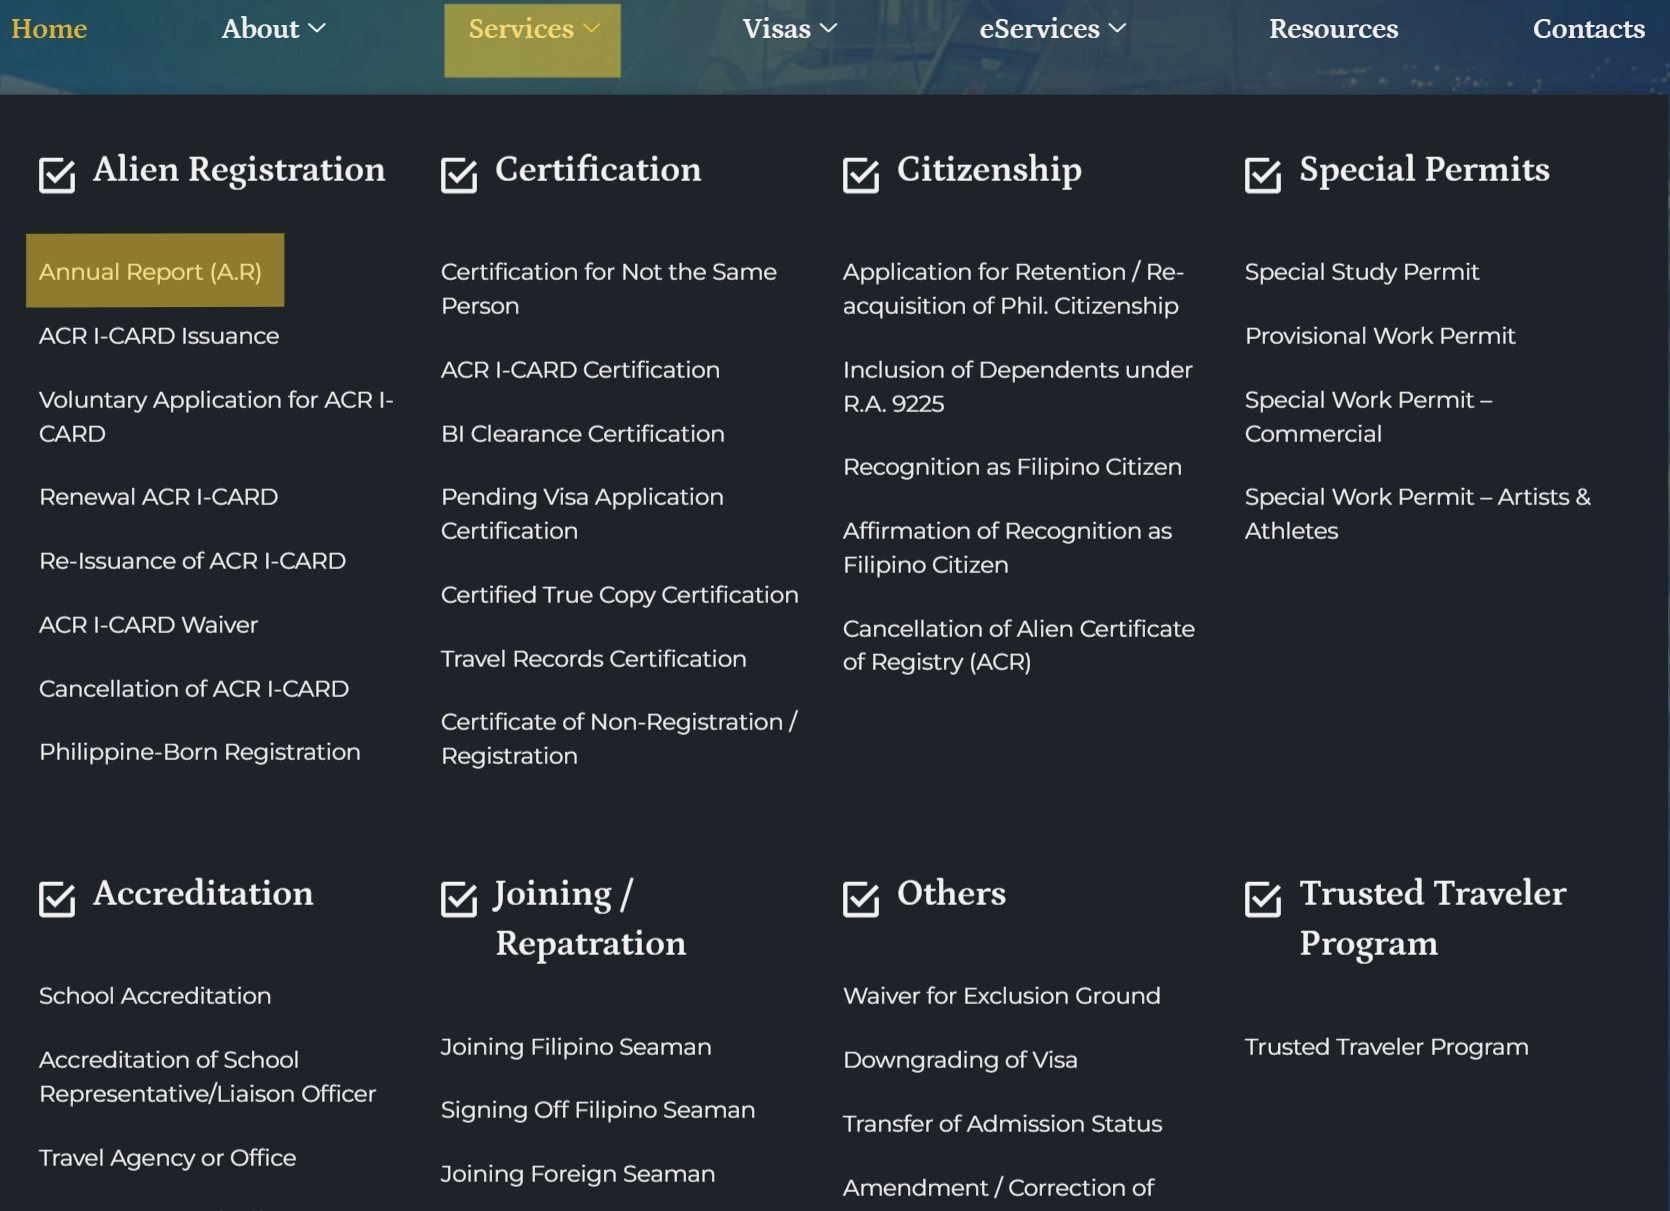The width and height of the screenshot is (1670, 1211).
Task: Select Renewal ACR I-CARD
Action: tap(158, 497)
